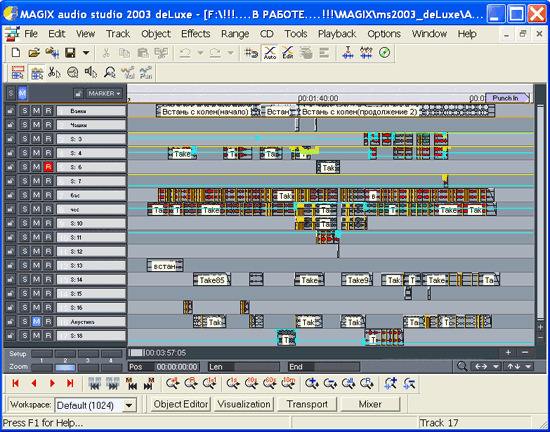550x432 pixels.
Task: Click the Object Editor button
Action: 181,404
